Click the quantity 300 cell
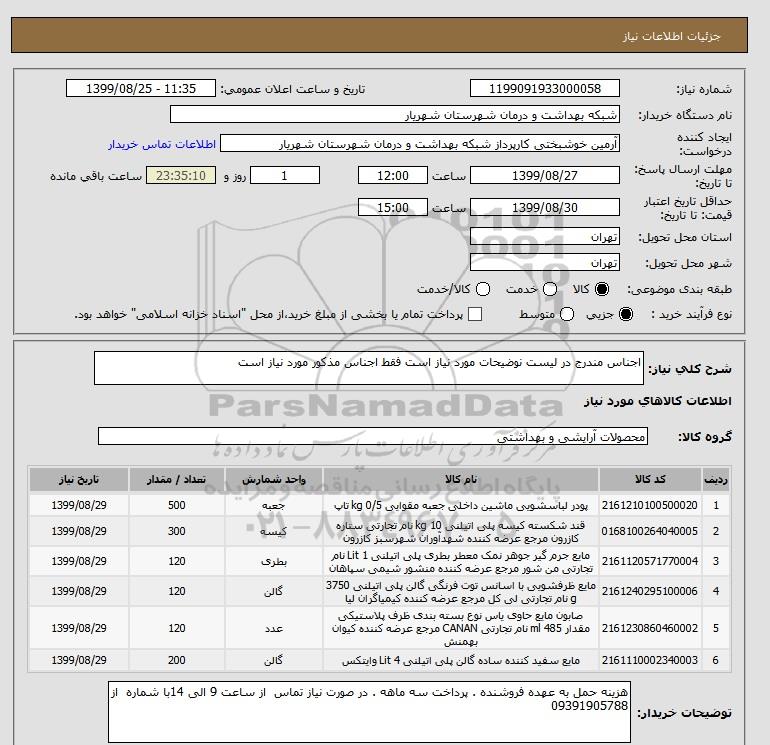This screenshot has height=745, width=770. coord(177,531)
